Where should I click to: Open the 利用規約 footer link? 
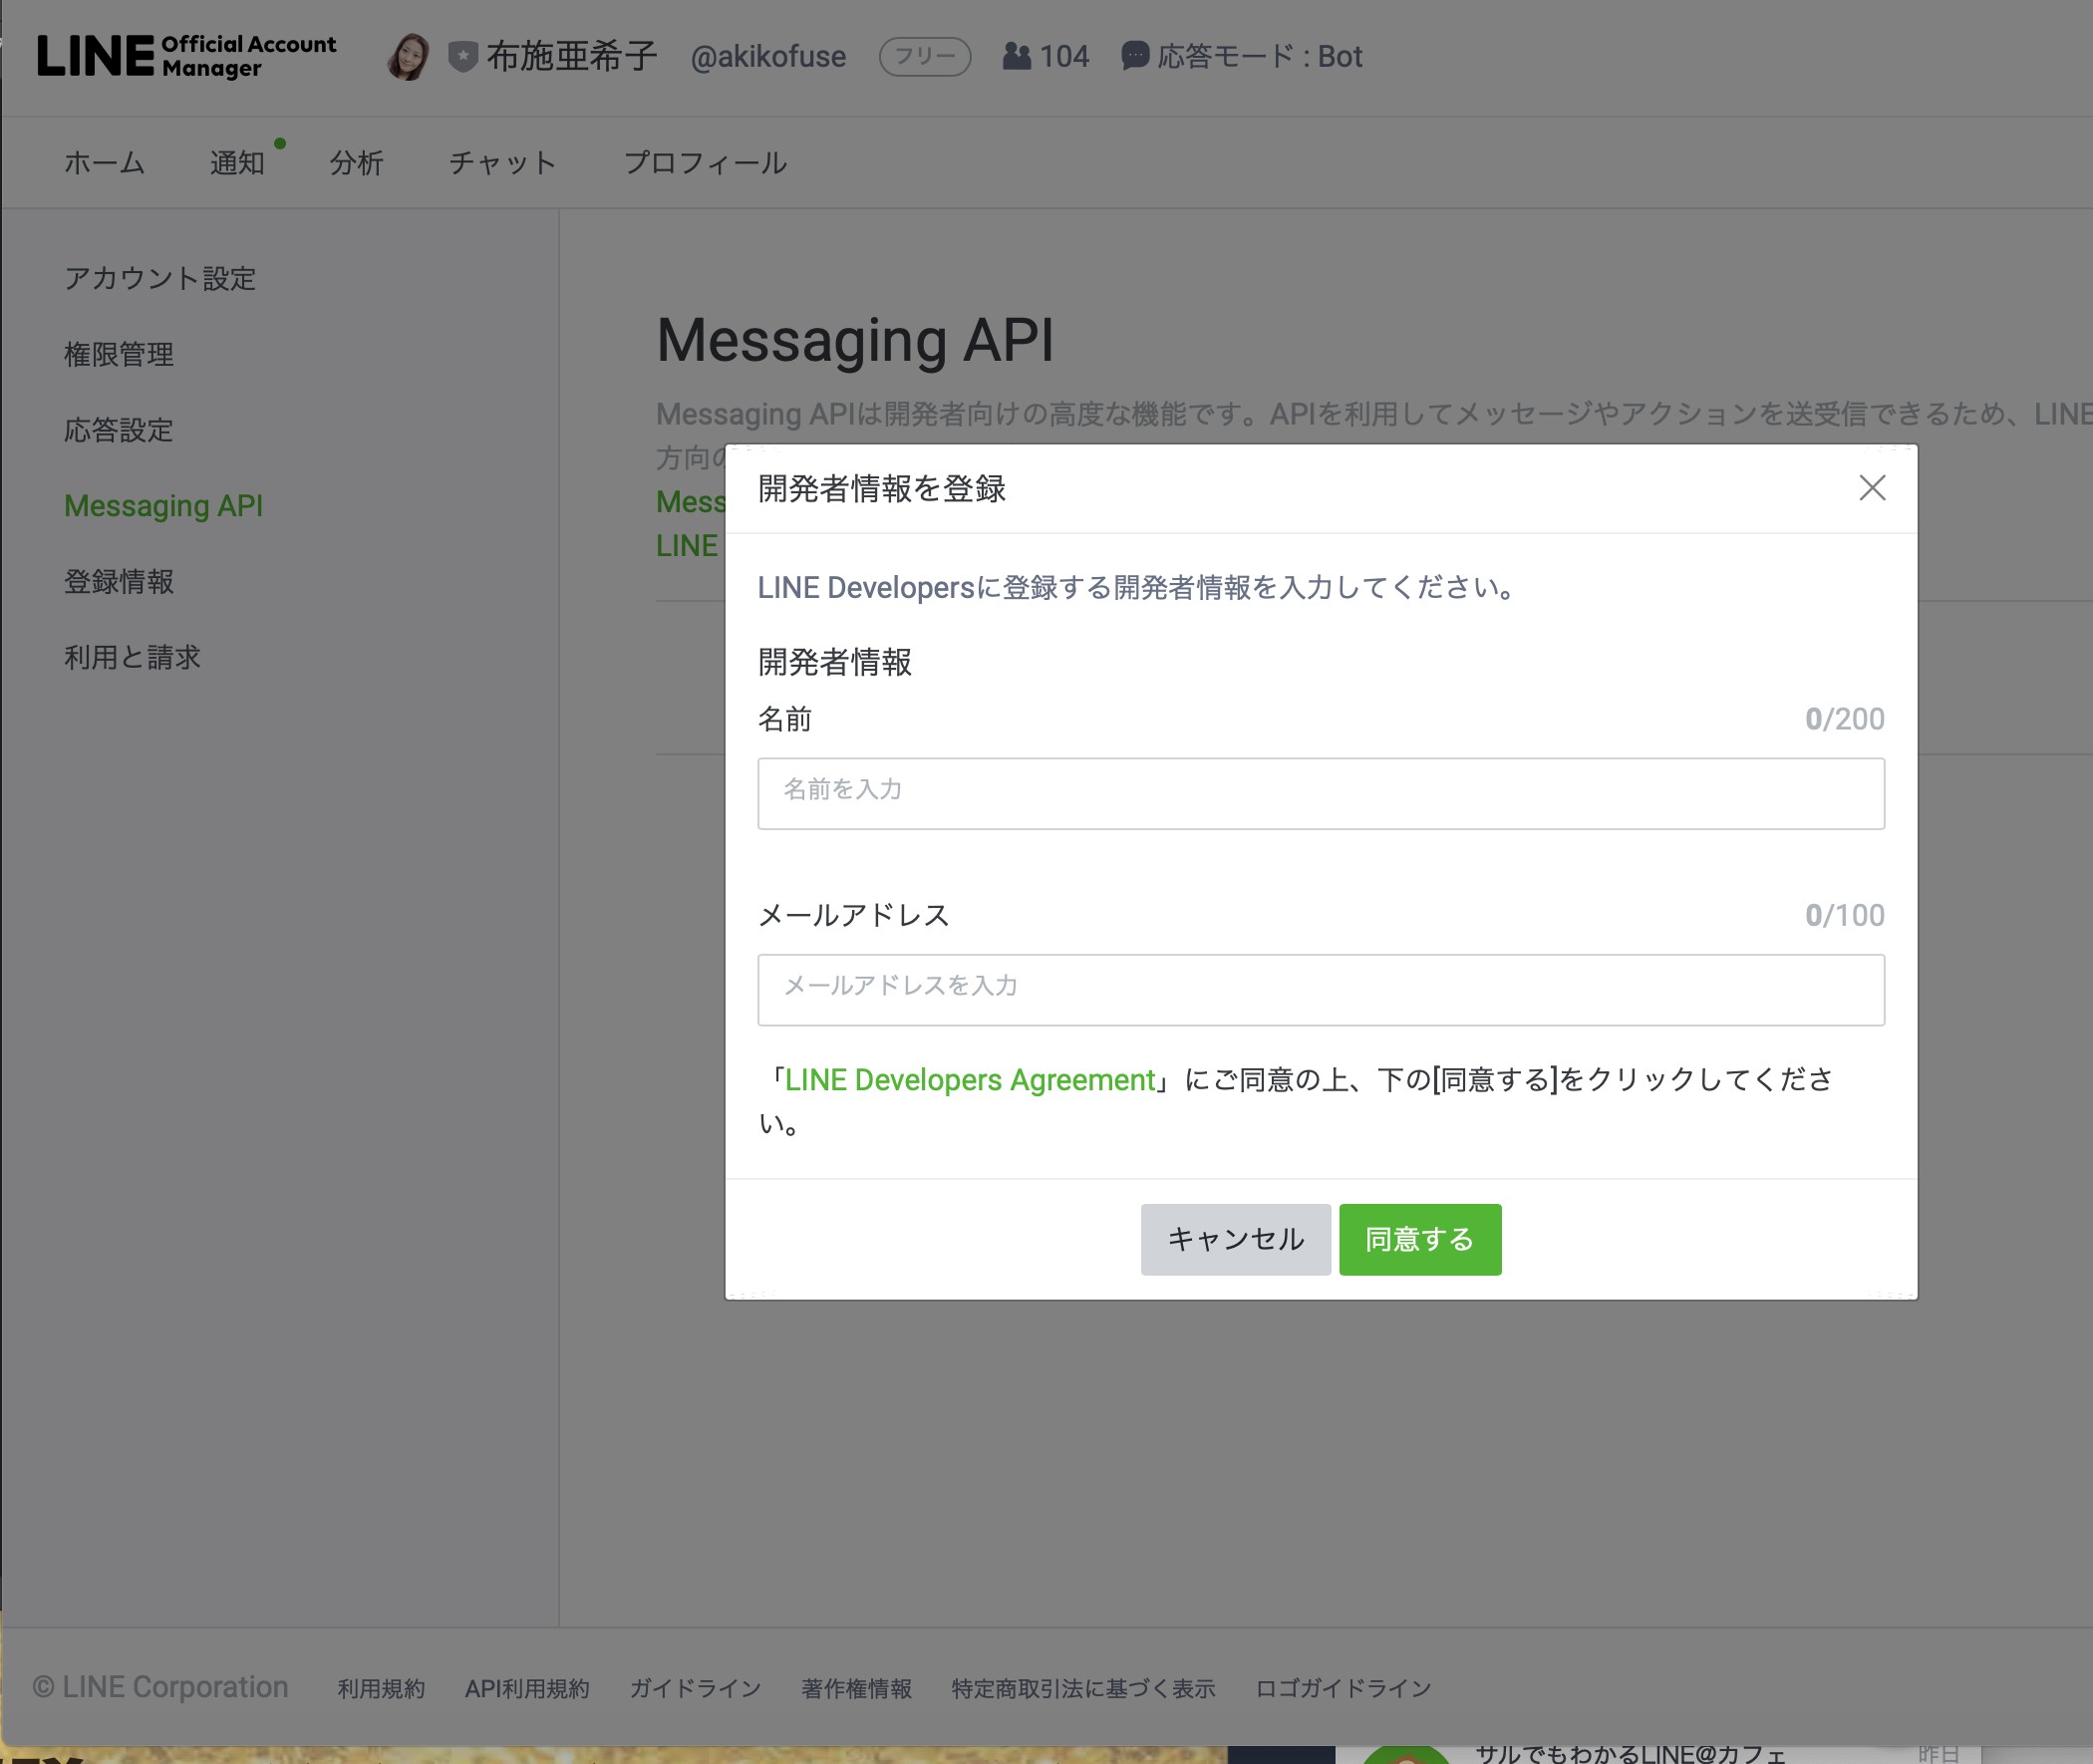[381, 1689]
